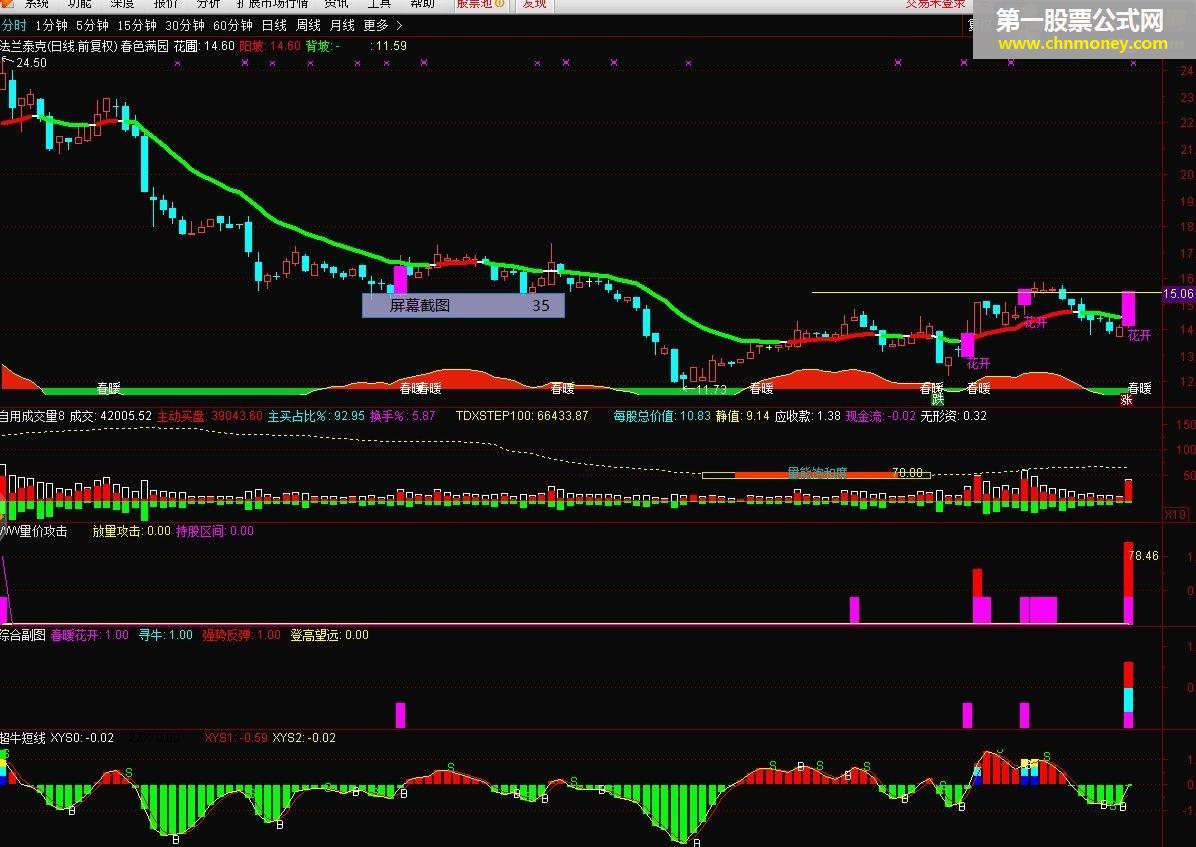This screenshot has width=1196, height=847.
Task: Click the 应收款: 1.38 value
Action: pyautogui.click(x=807, y=416)
